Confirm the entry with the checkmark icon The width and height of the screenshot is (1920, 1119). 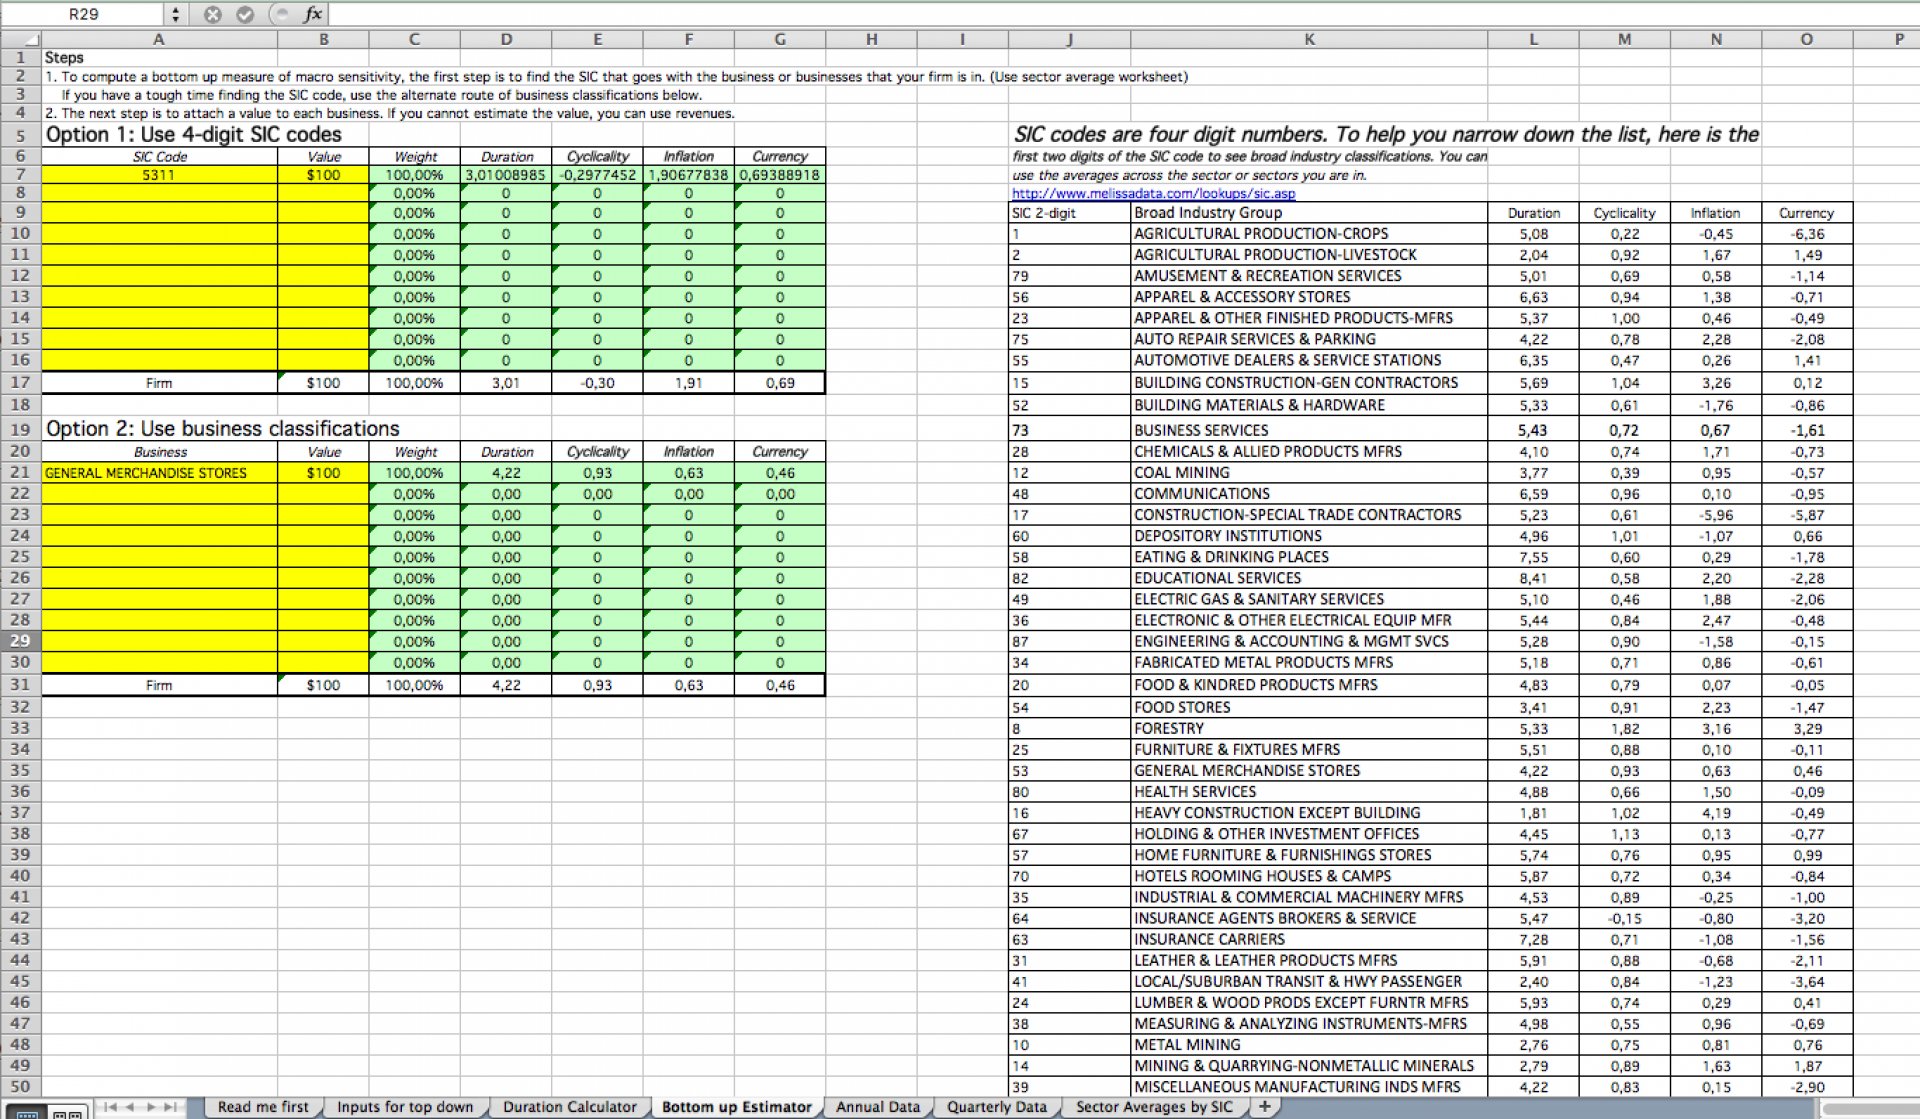(244, 14)
